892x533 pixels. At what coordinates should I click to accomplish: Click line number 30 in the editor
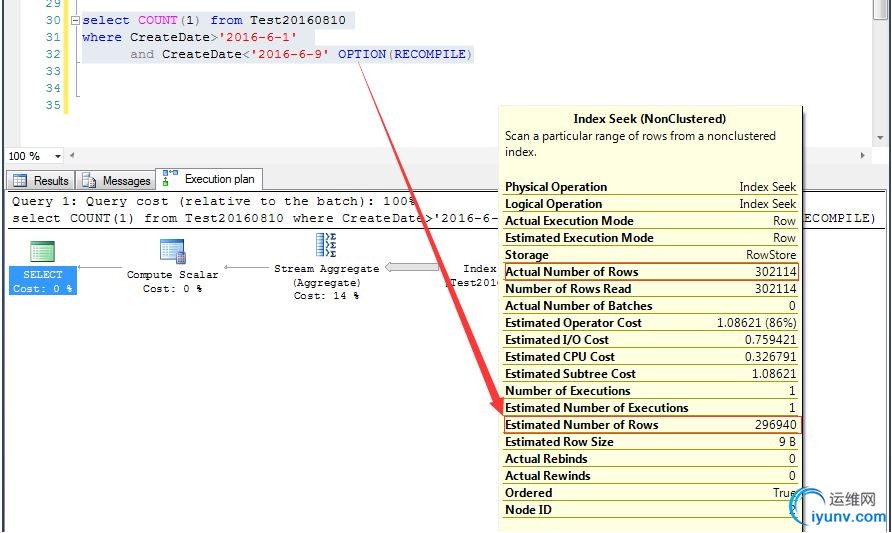(53, 20)
